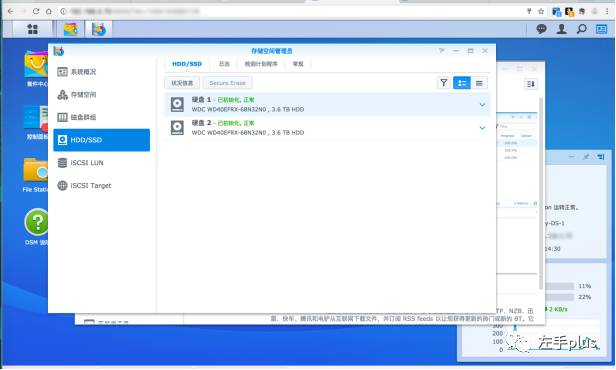Click the 11% usage bar in resource widget

(559, 286)
